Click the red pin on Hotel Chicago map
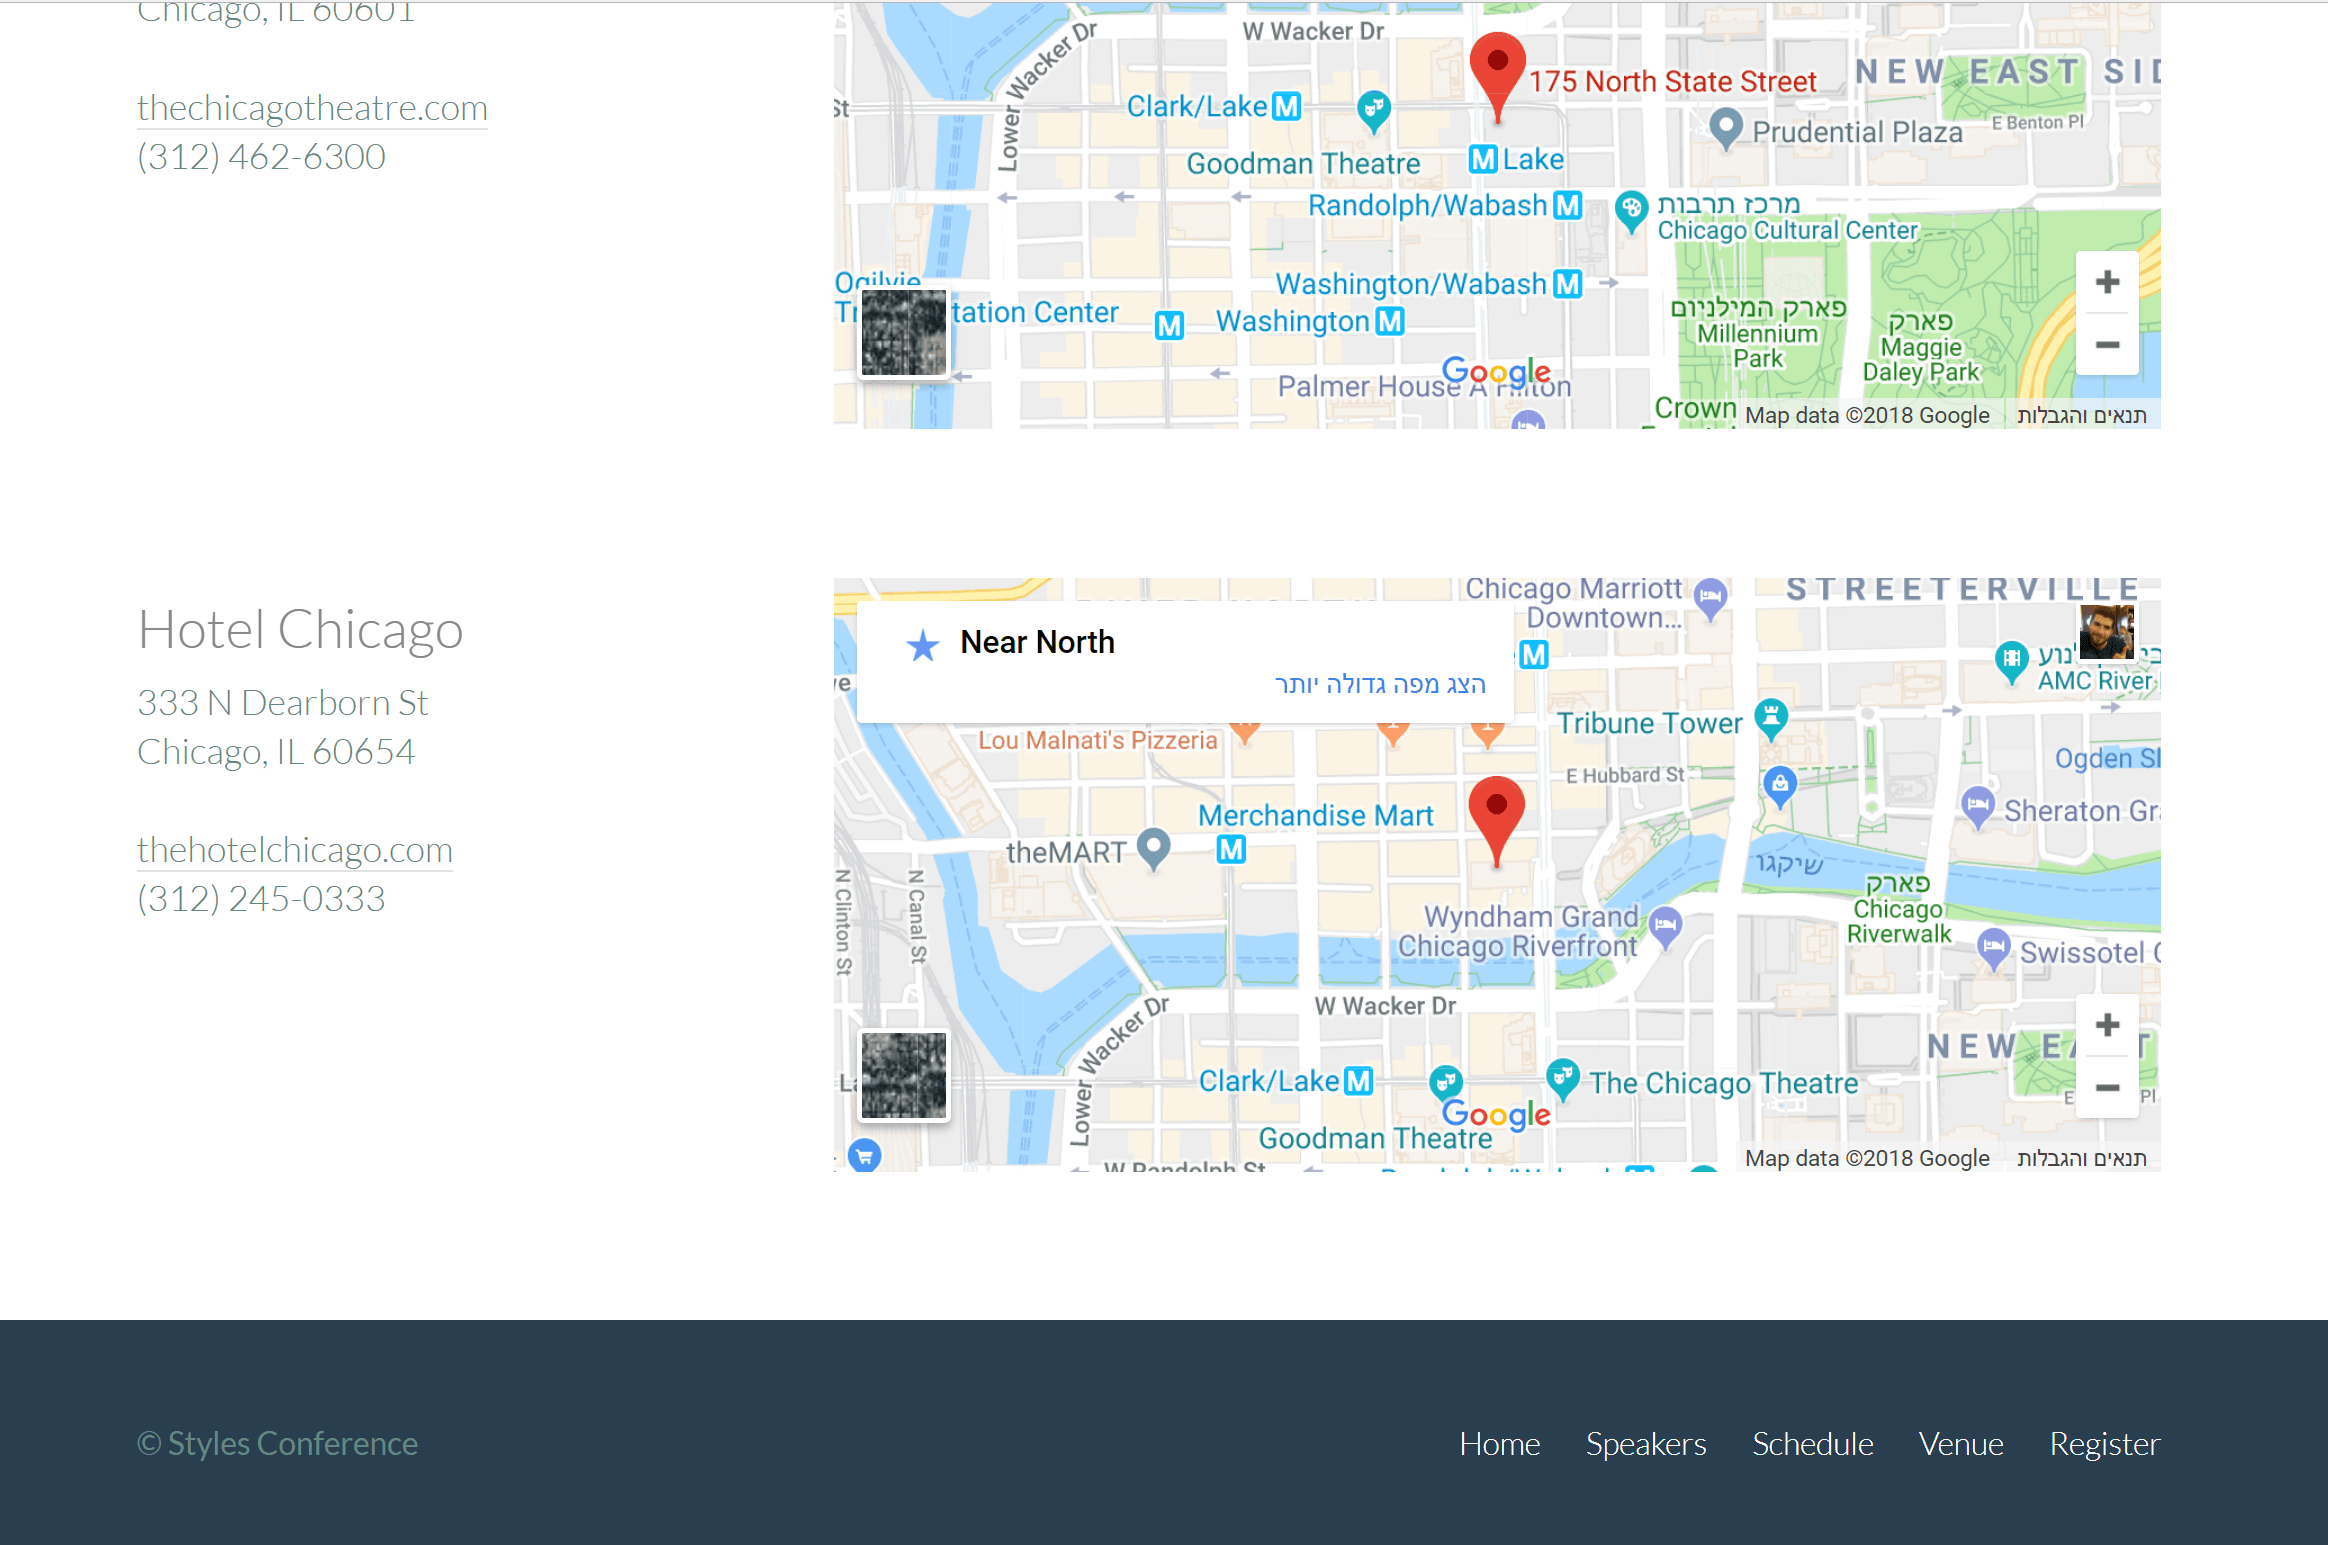The image size is (2328, 1545). coord(1496,821)
